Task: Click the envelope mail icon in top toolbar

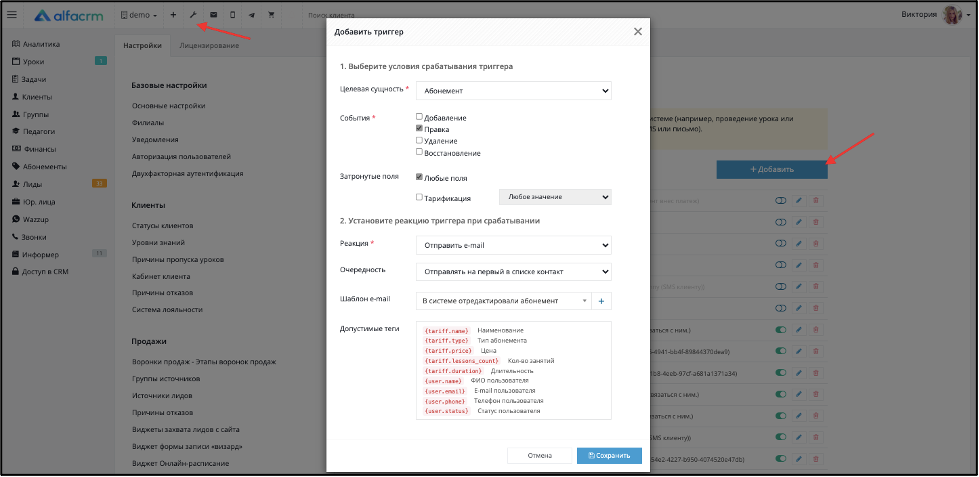Action: point(213,15)
